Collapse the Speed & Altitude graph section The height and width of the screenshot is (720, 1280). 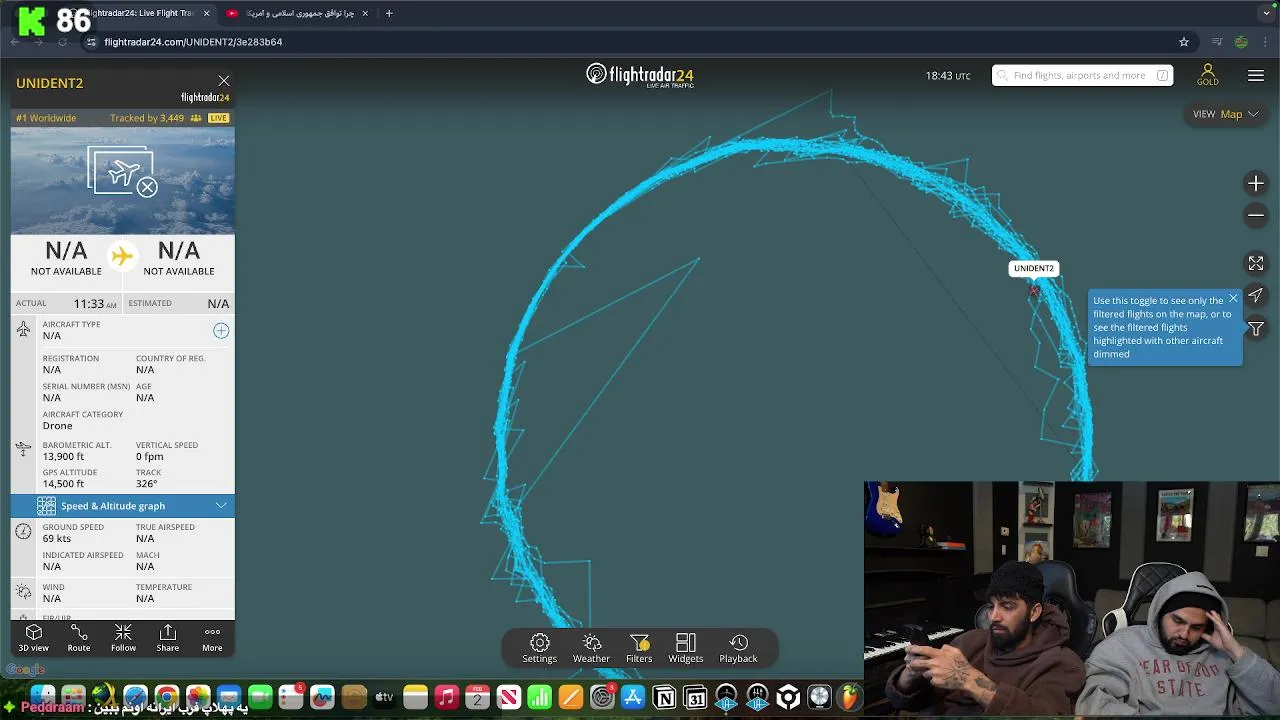click(x=123, y=506)
